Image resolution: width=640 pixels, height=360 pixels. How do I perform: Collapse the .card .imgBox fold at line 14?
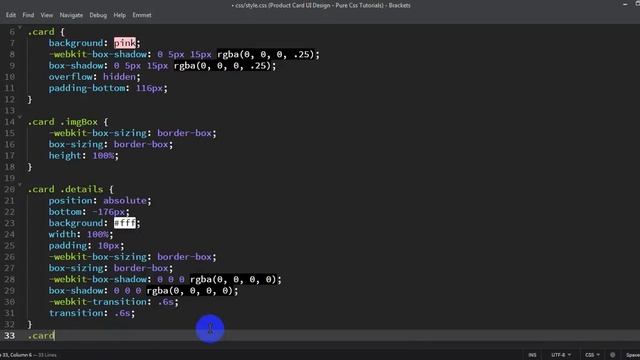coord(20,117)
